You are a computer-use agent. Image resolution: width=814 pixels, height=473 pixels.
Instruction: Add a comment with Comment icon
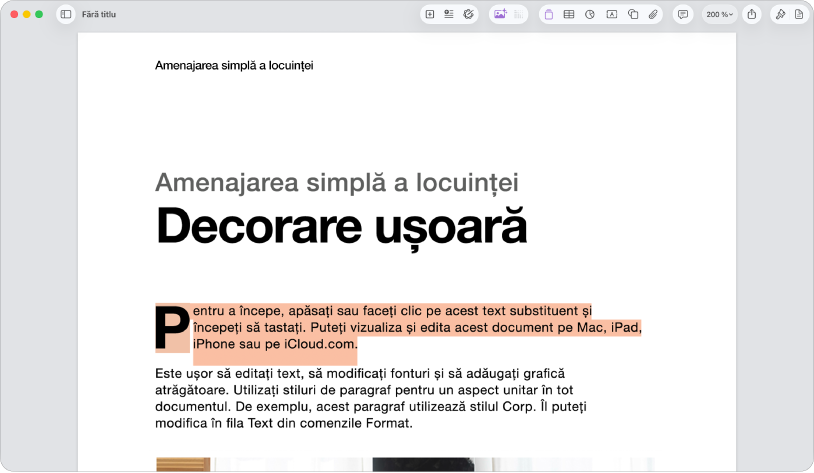coord(683,15)
